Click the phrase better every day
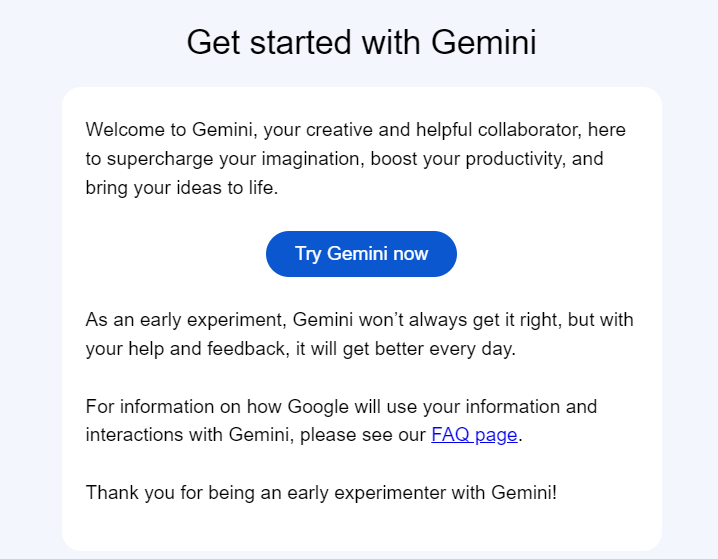Screen dimensions: 718x559 (x=445, y=349)
